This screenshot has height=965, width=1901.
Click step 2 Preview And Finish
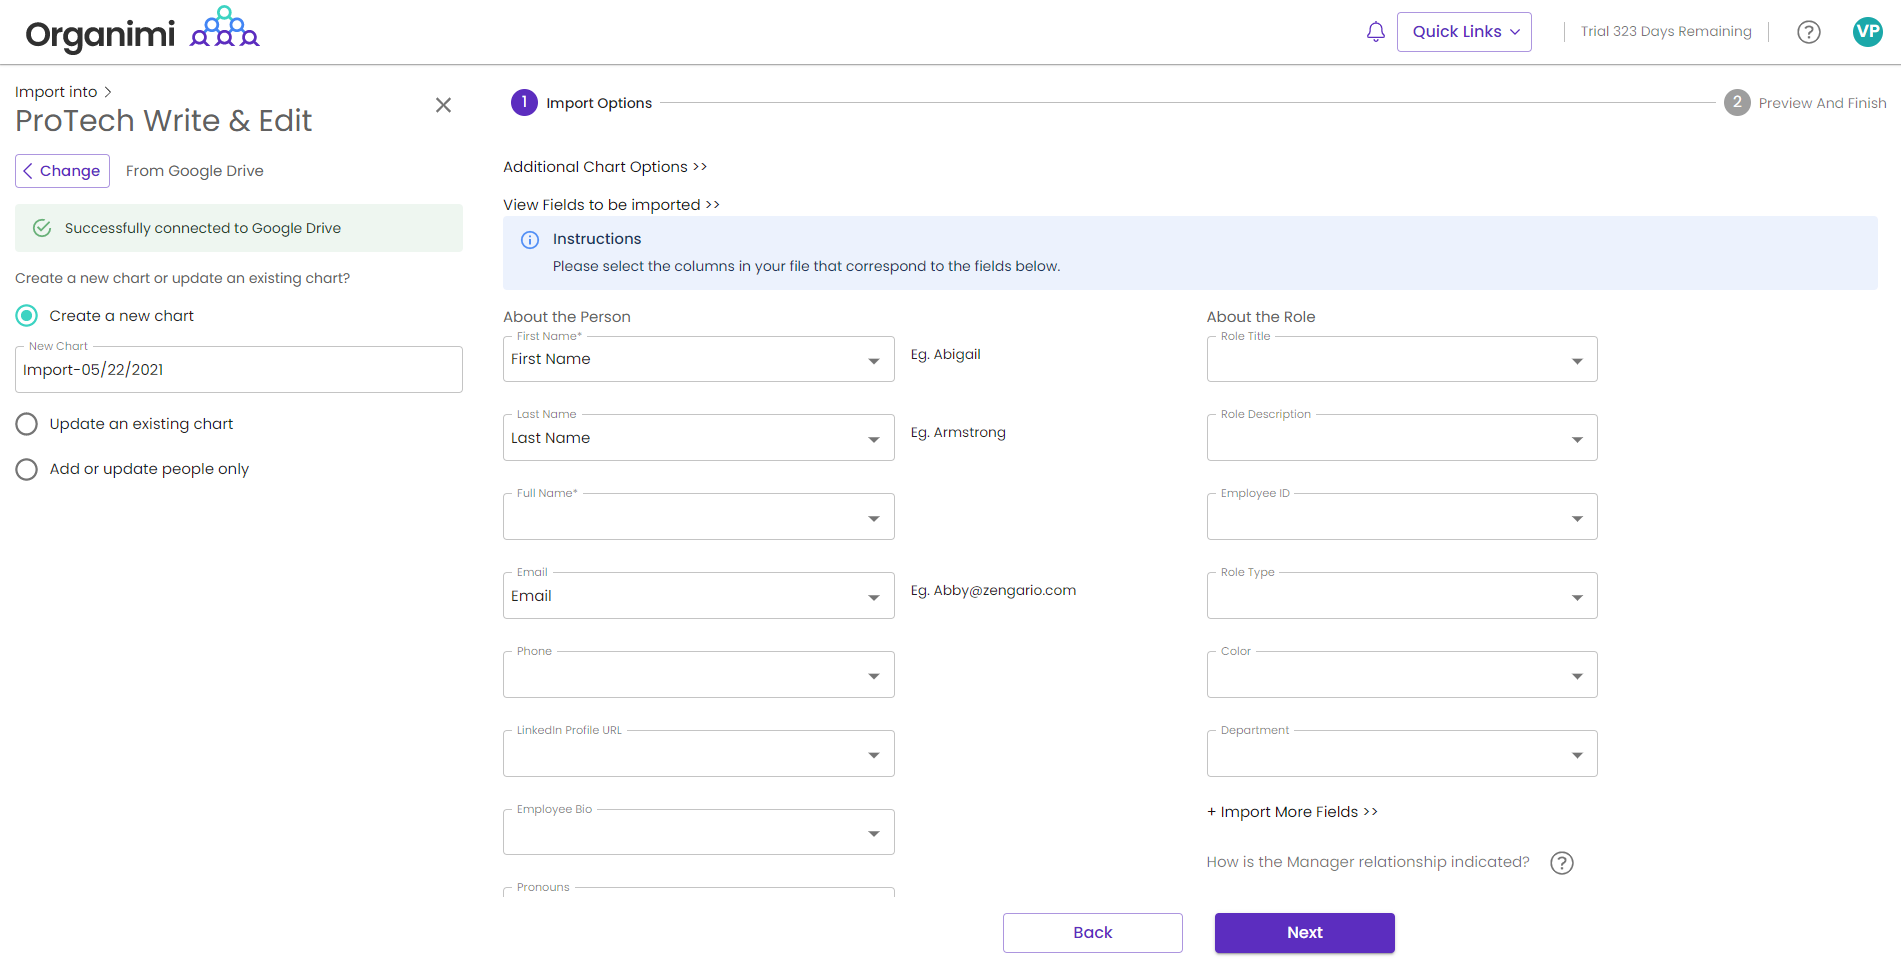[x=1804, y=103]
